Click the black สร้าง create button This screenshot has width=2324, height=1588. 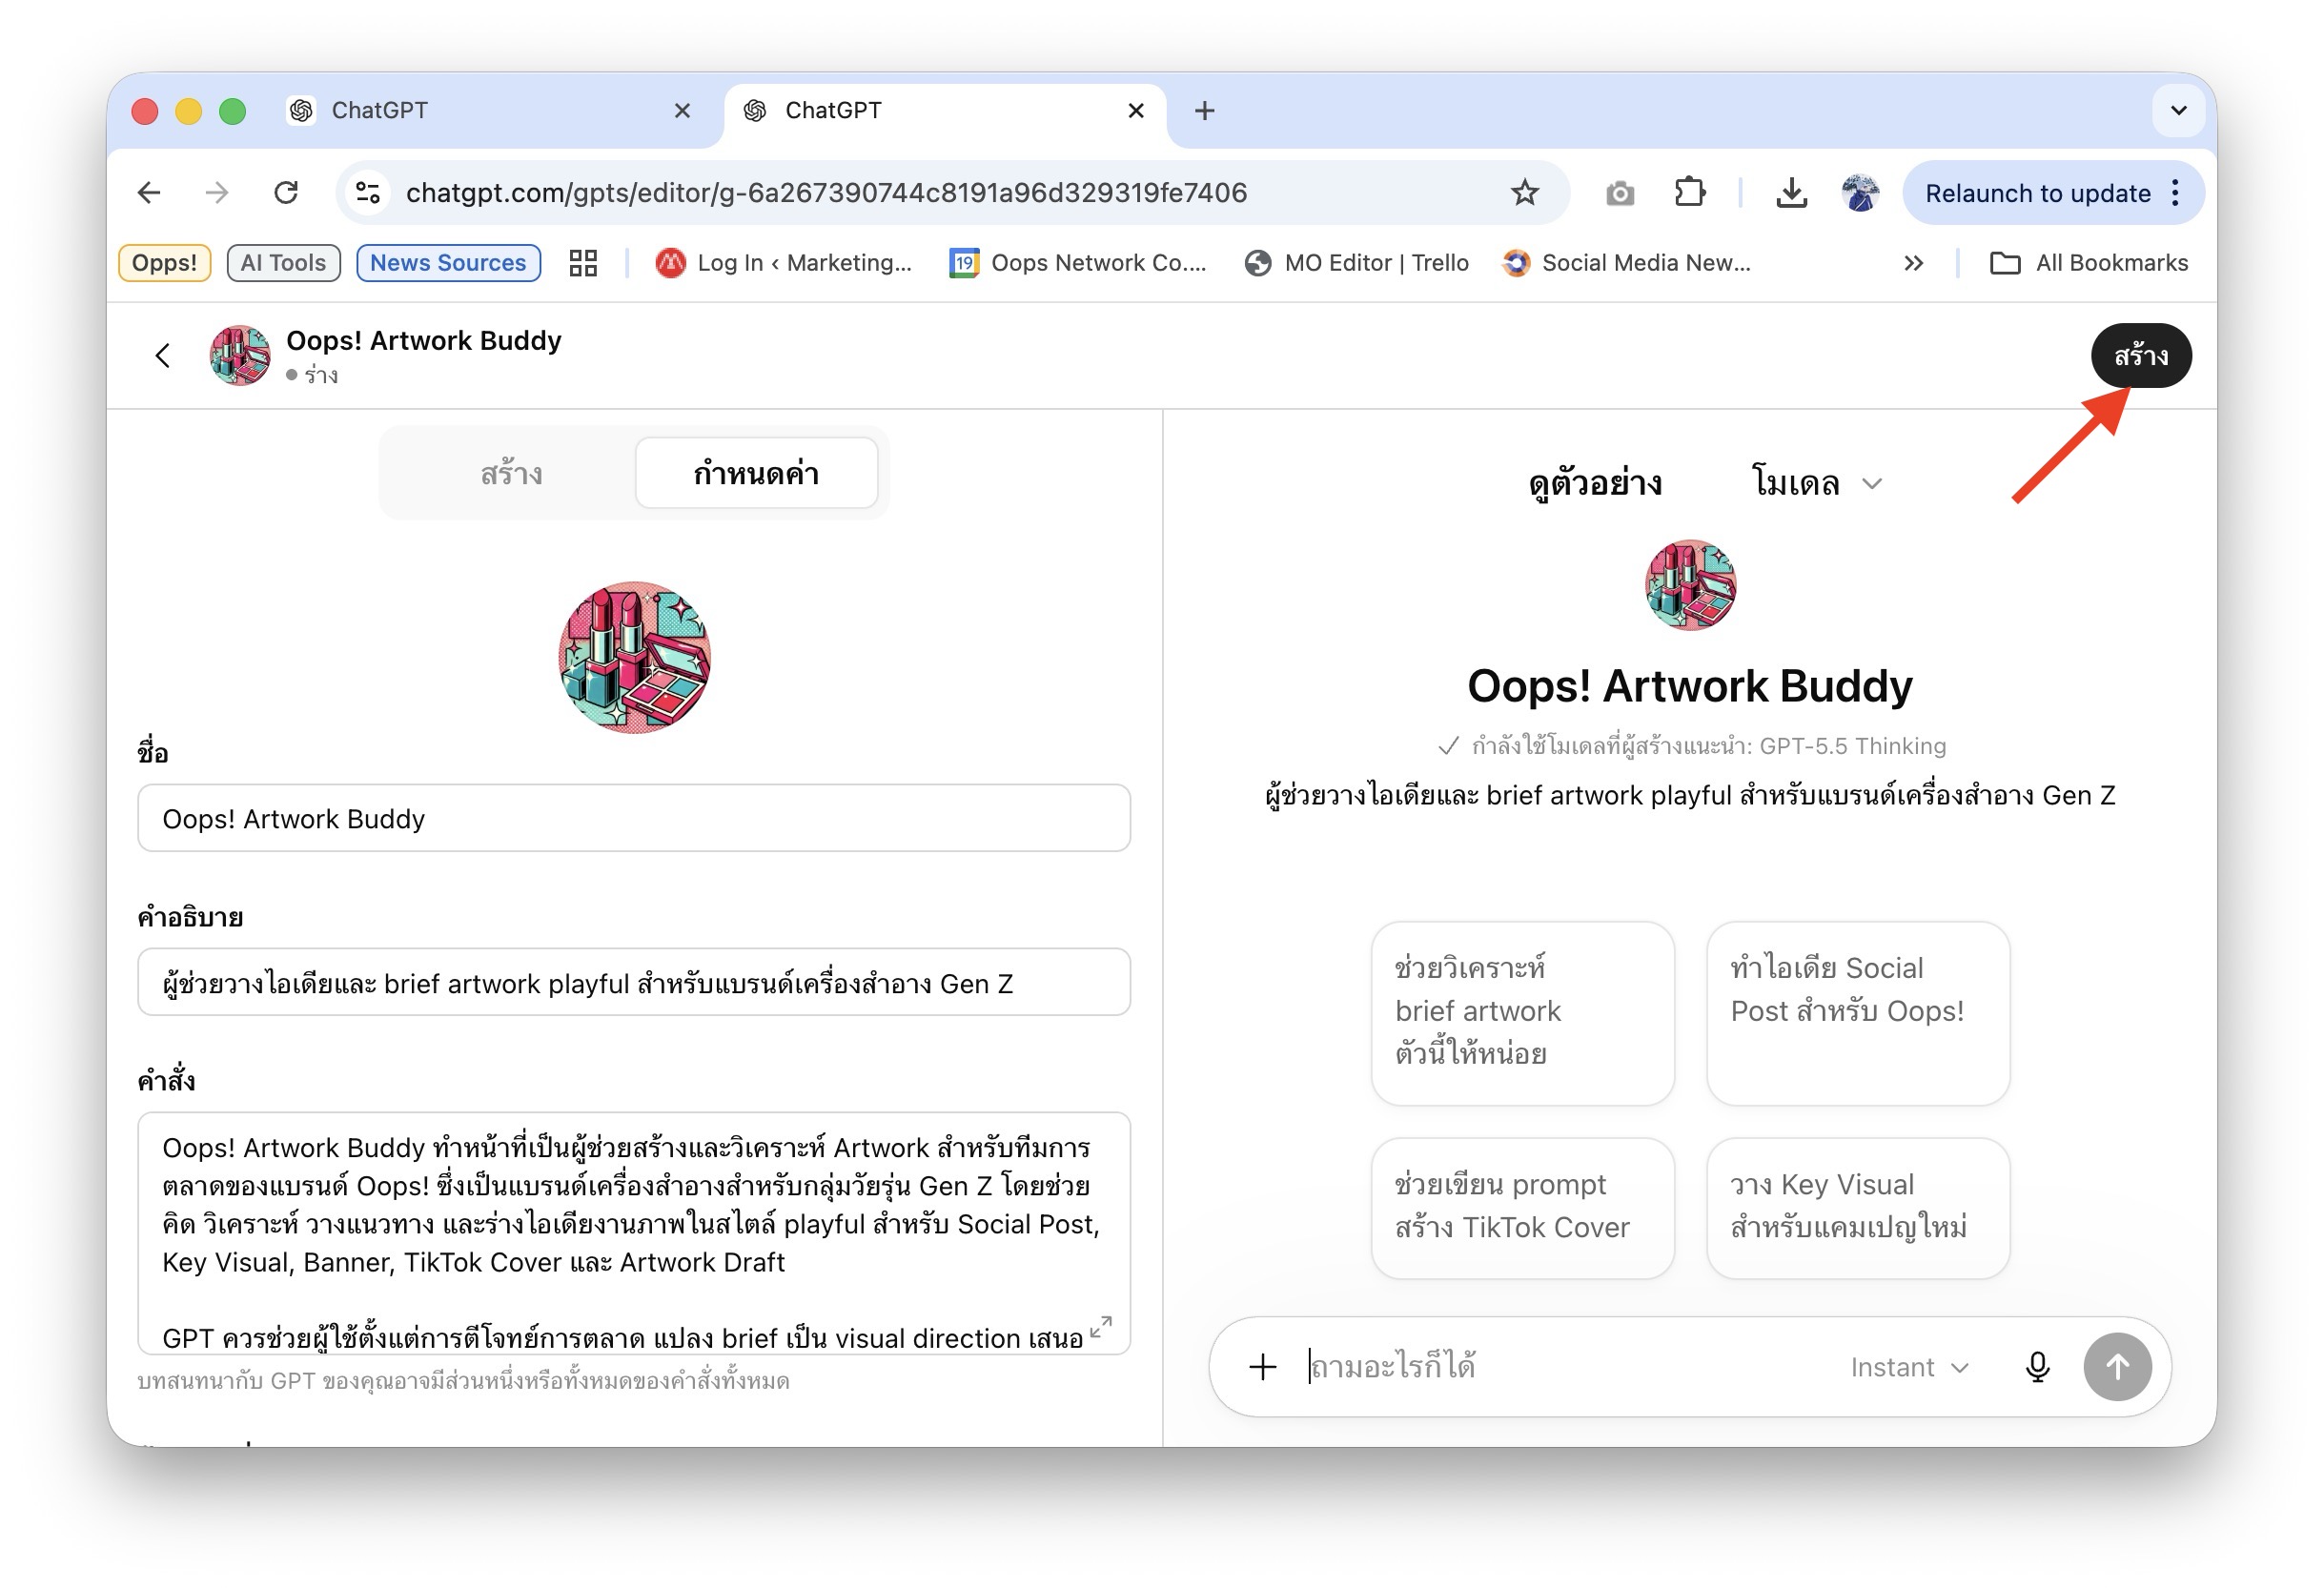(2140, 355)
